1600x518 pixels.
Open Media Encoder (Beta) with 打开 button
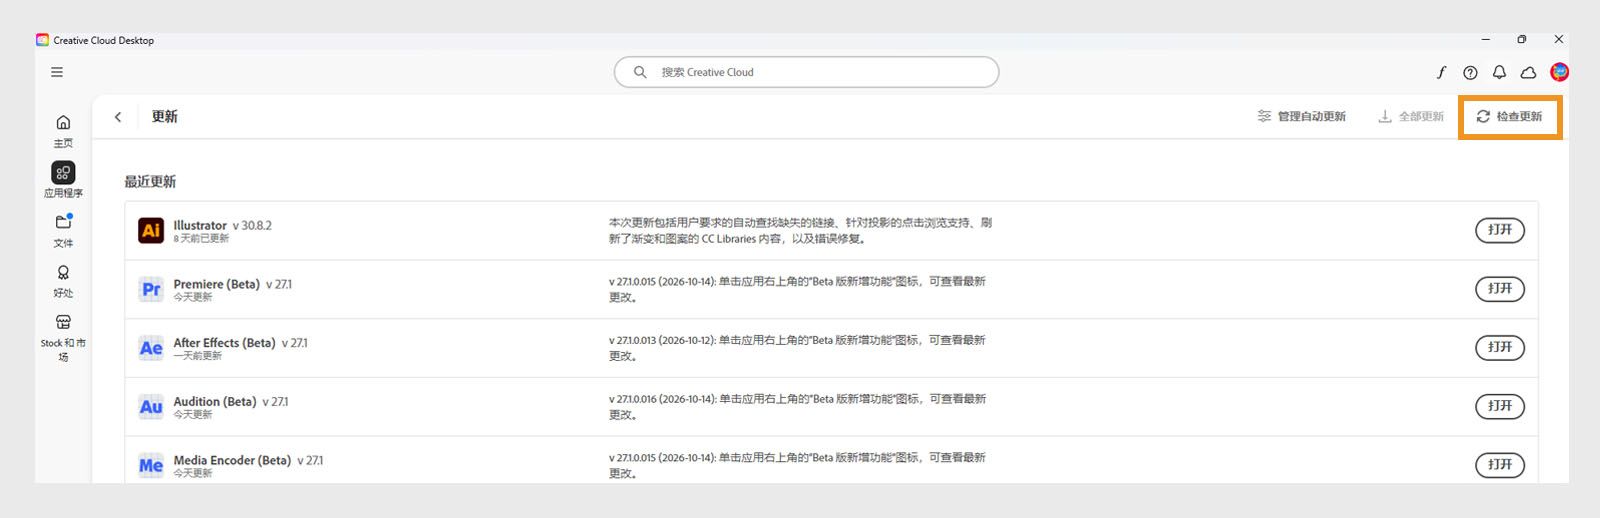point(1500,465)
